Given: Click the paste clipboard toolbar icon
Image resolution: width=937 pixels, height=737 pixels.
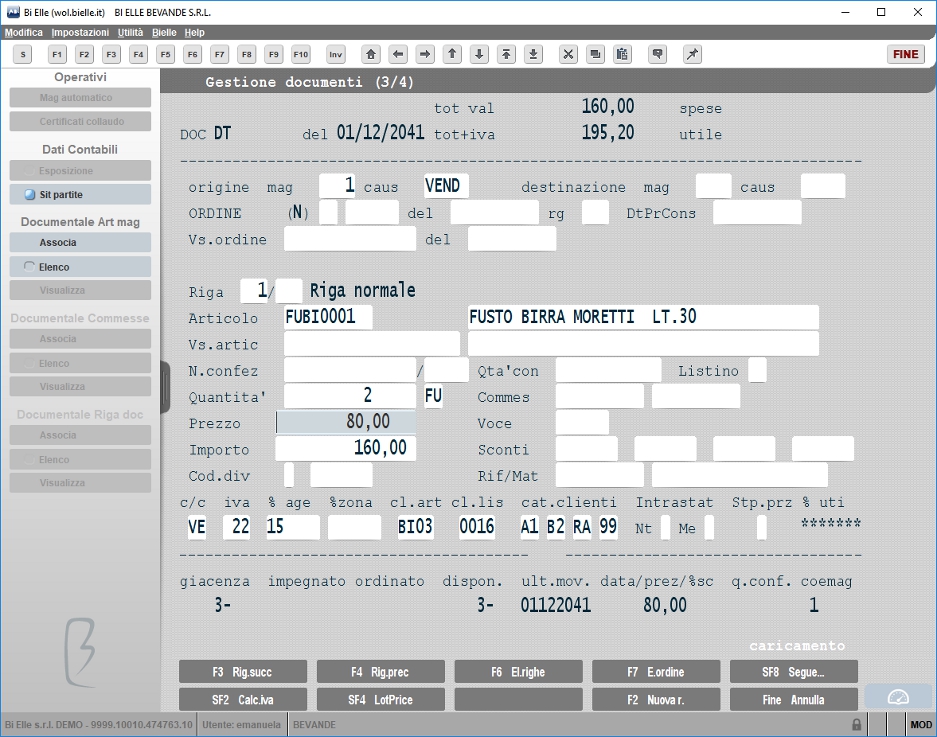Looking at the screenshot, I should tap(622, 54).
